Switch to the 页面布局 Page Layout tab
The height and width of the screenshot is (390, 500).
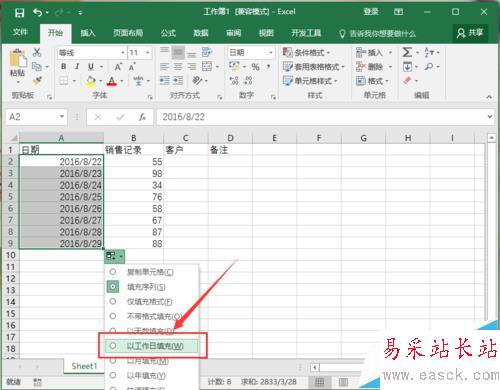128,33
